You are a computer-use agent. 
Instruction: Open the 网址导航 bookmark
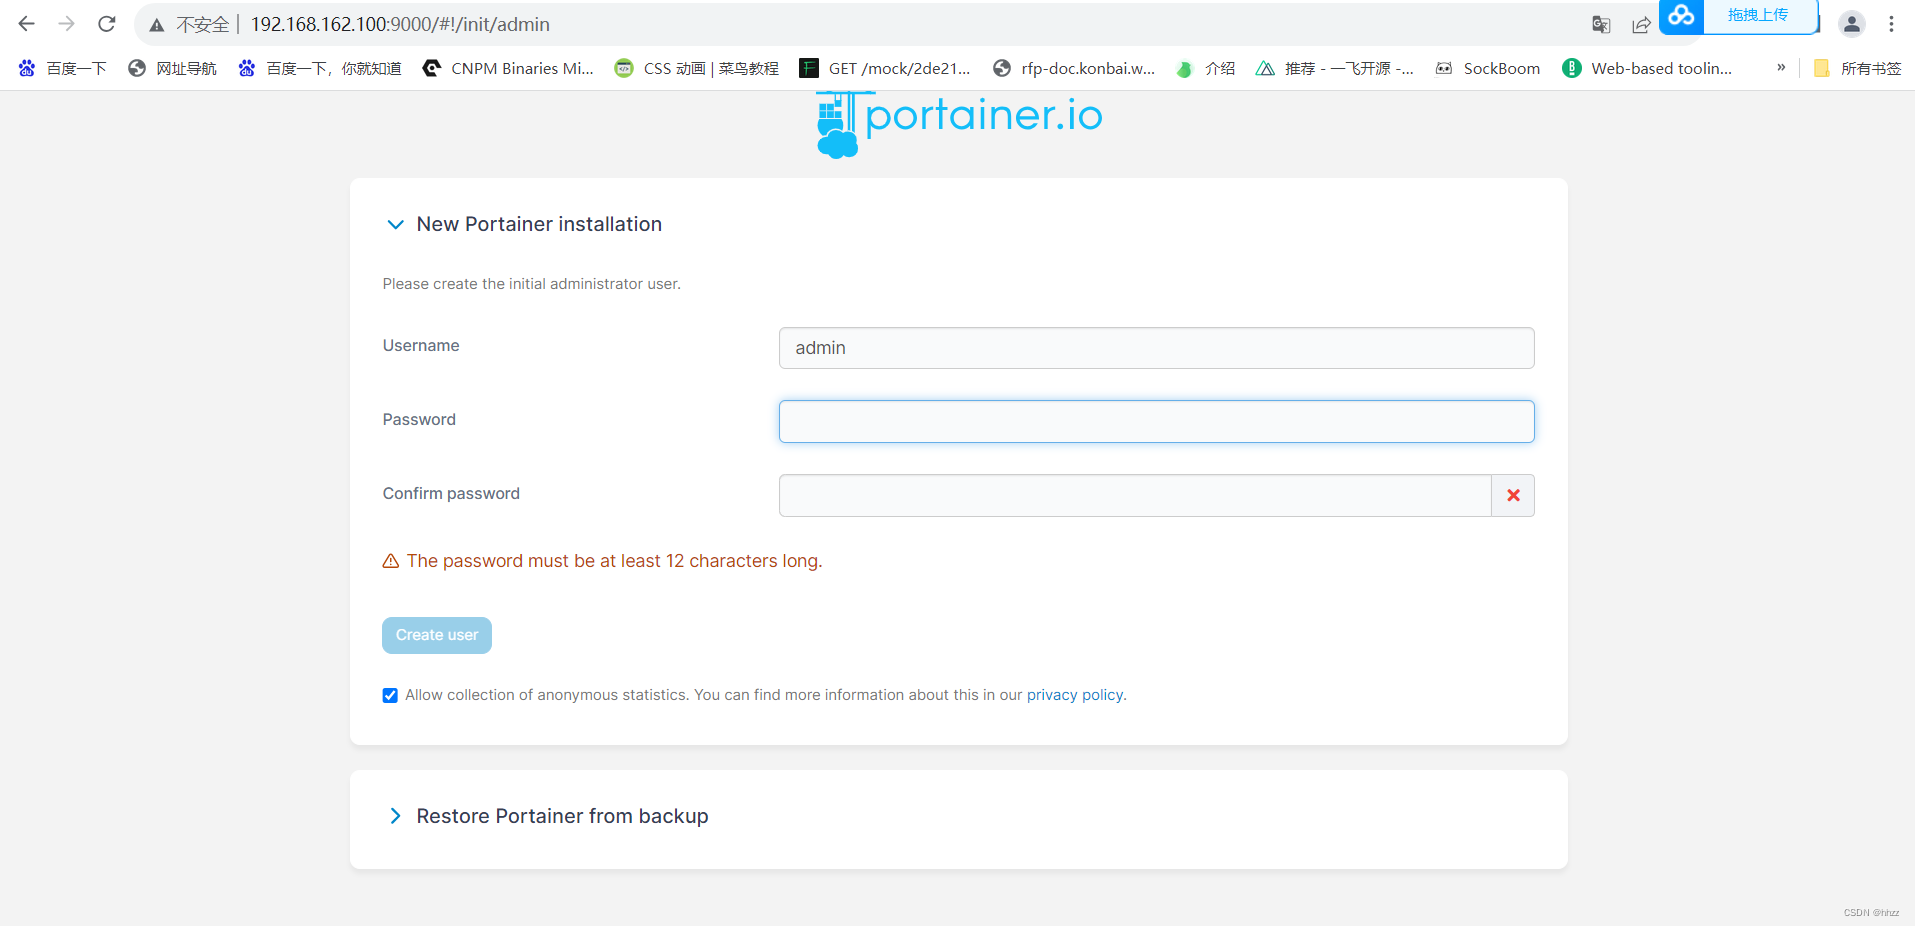pyautogui.click(x=172, y=68)
